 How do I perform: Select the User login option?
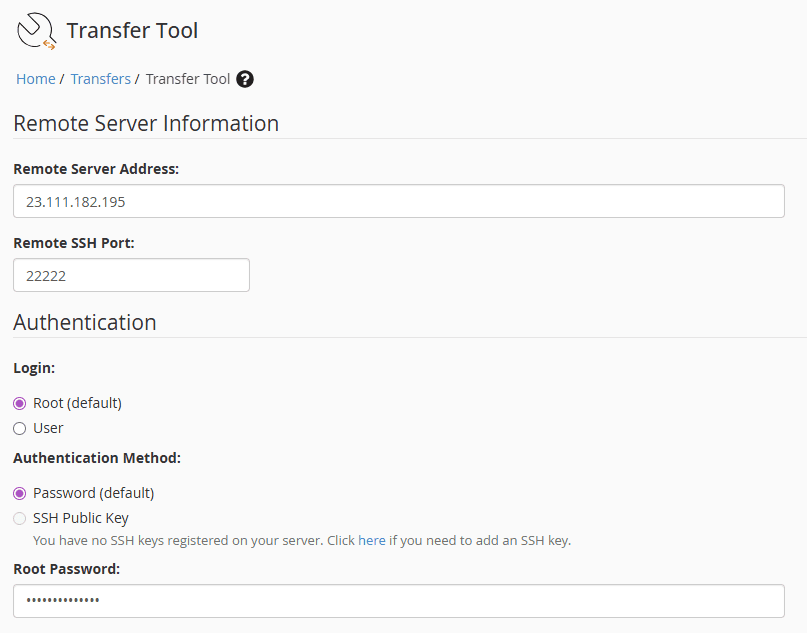click(19, 427)
